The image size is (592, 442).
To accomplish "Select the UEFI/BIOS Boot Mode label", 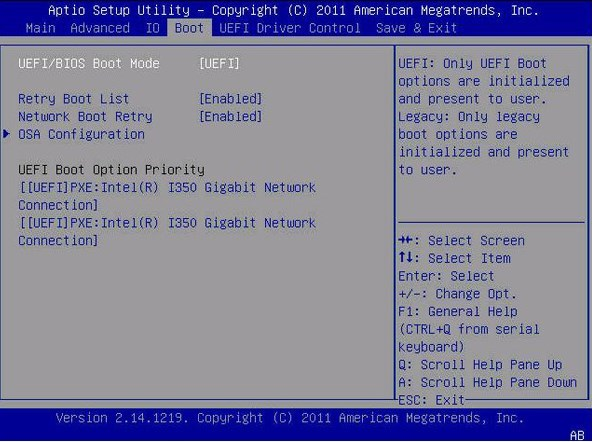I will tap(89, 63).
